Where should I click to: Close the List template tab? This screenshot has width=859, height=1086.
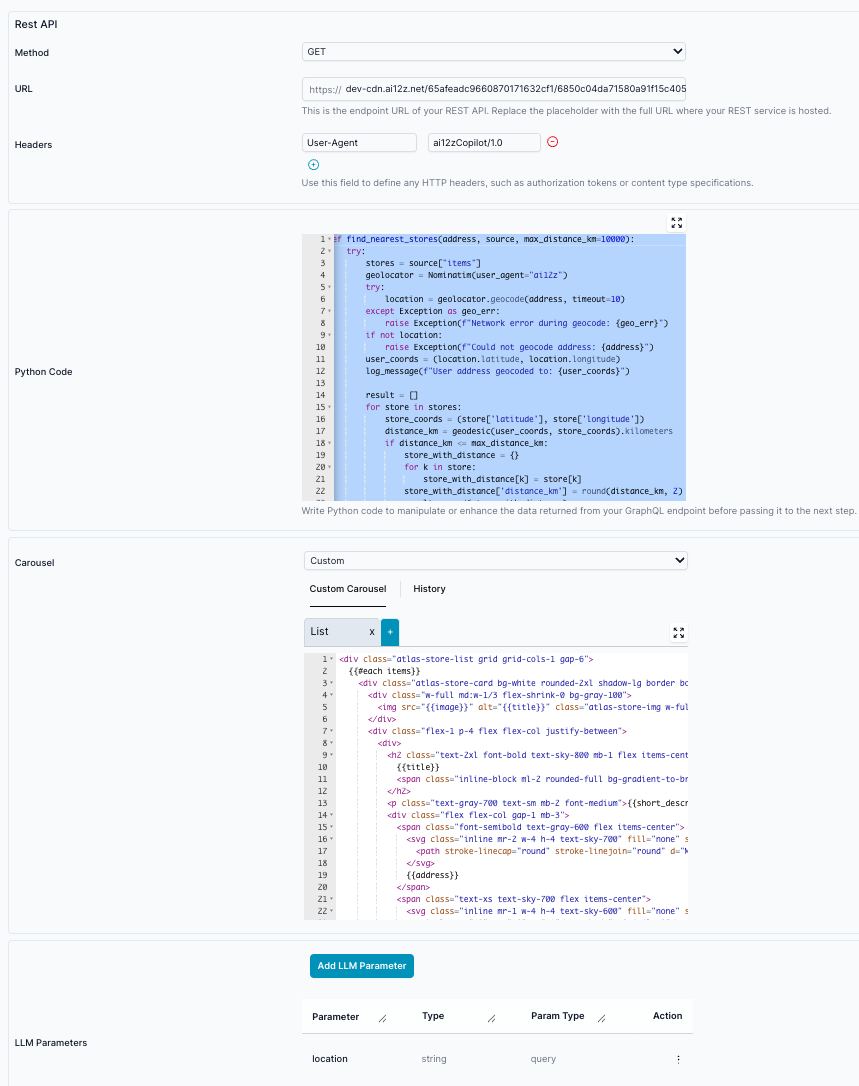(372, 632)
